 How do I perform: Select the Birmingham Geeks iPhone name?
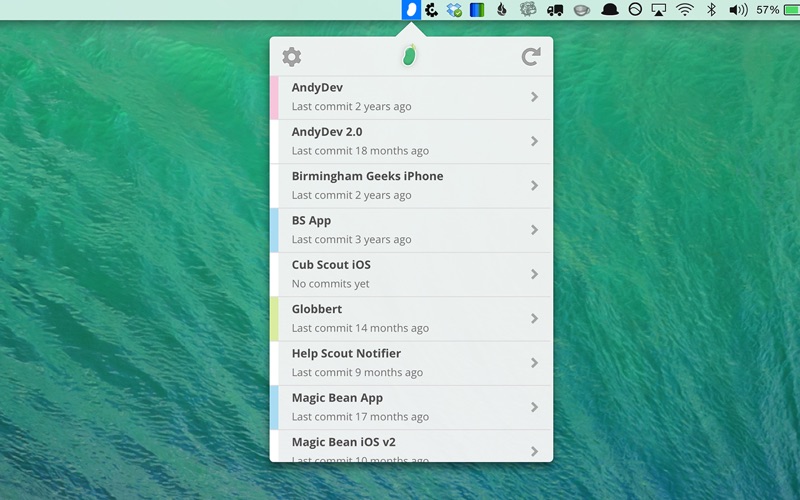click(367, 177)
